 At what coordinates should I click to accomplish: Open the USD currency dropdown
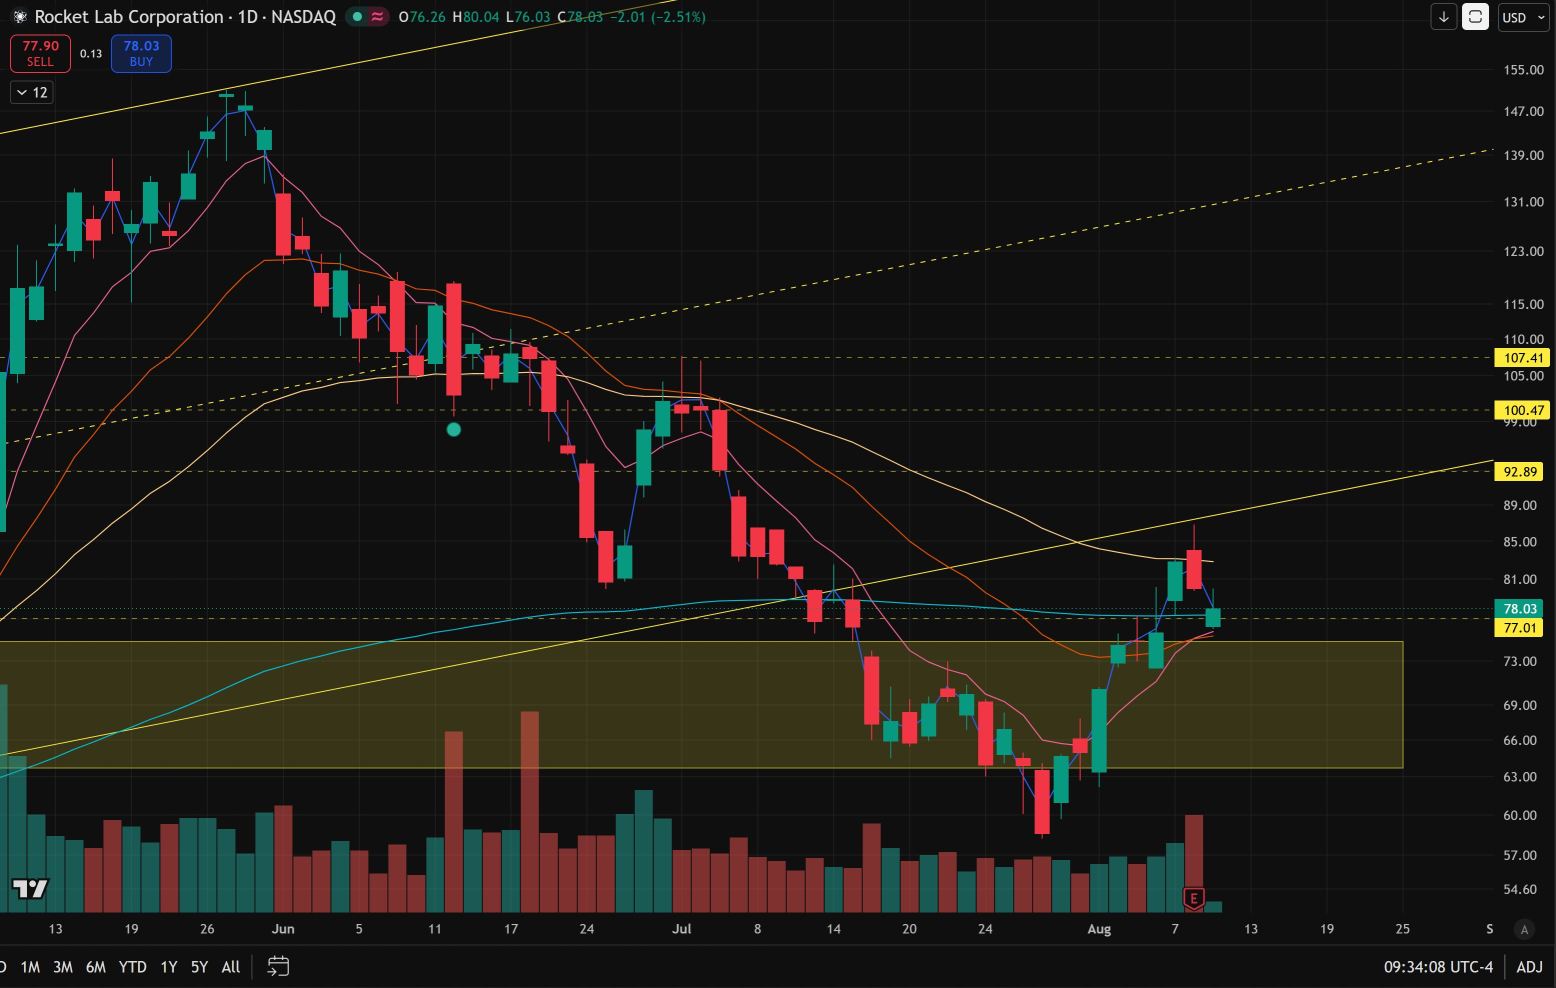[x=1523, y=17]
